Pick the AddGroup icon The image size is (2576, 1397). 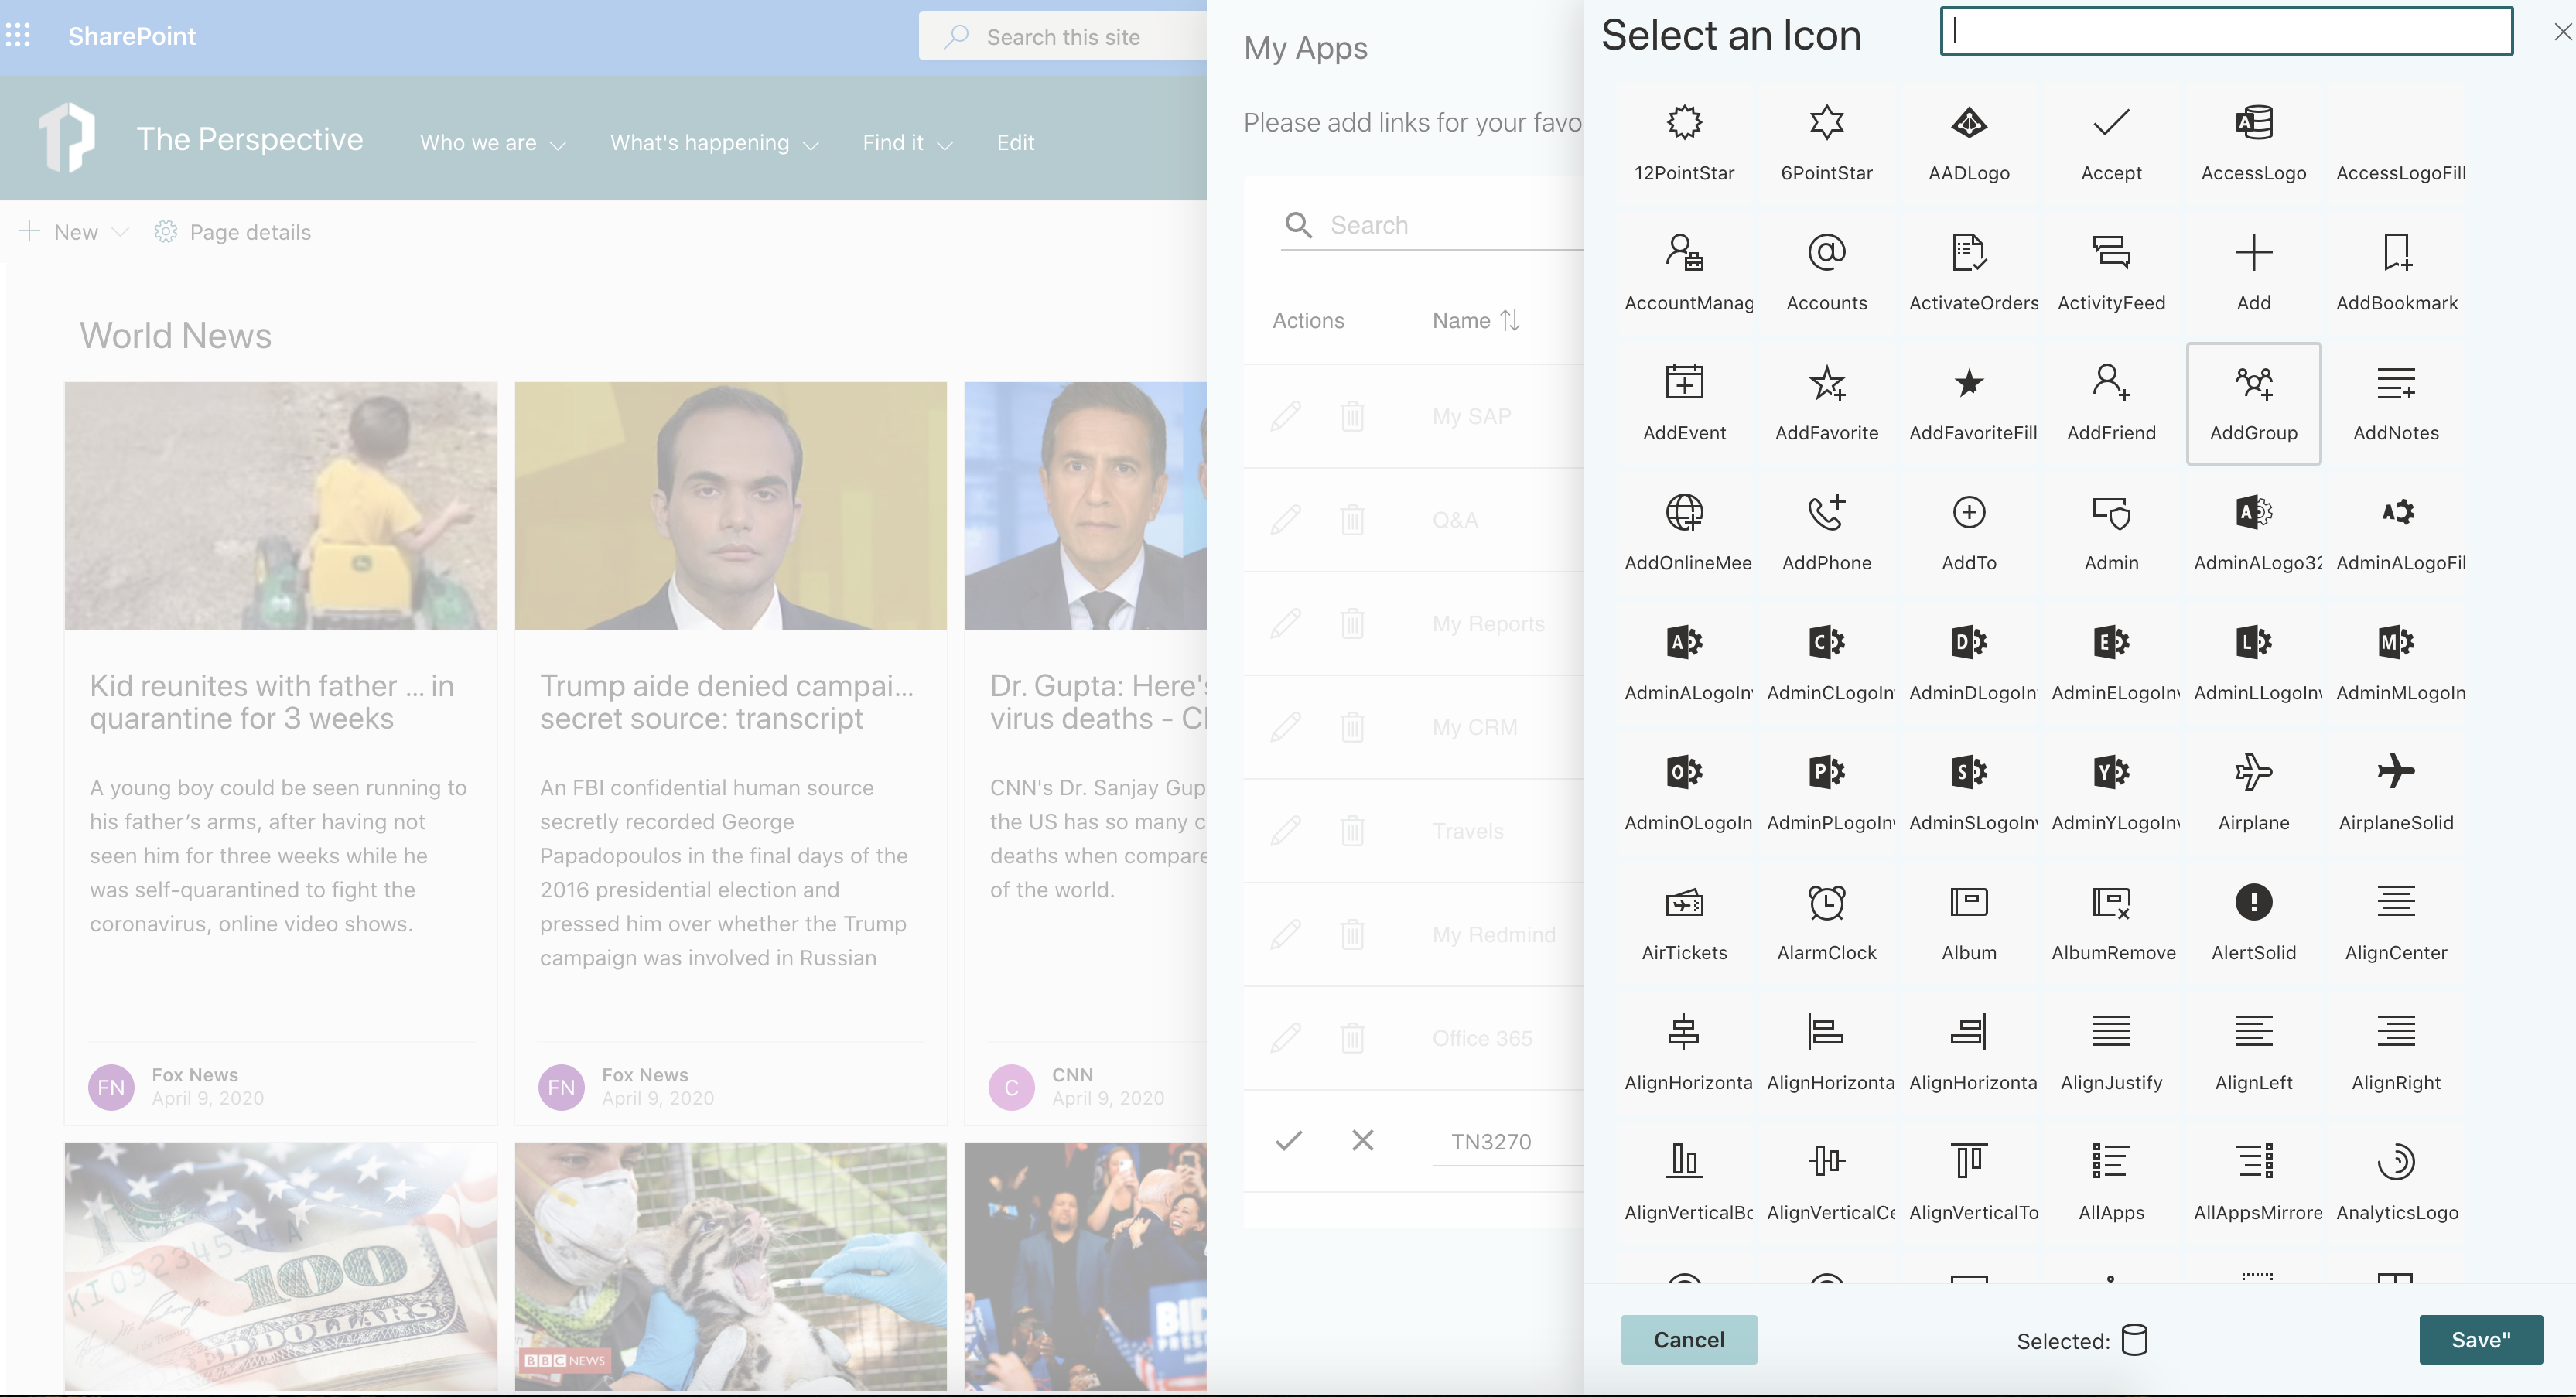pos(2254,403)
